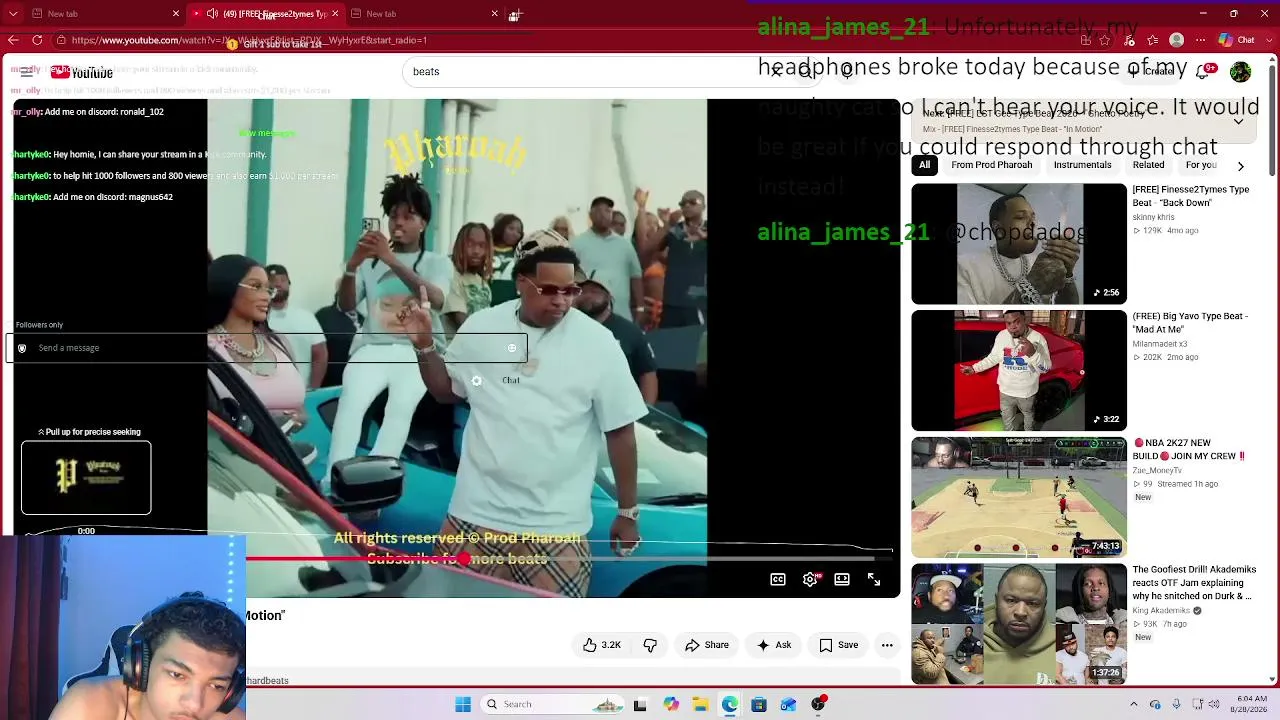Open Finesse2Tymes "Back Down" video title
Image resolution: width=1280 pixels, height=720 pixels.
[1190, 196]
